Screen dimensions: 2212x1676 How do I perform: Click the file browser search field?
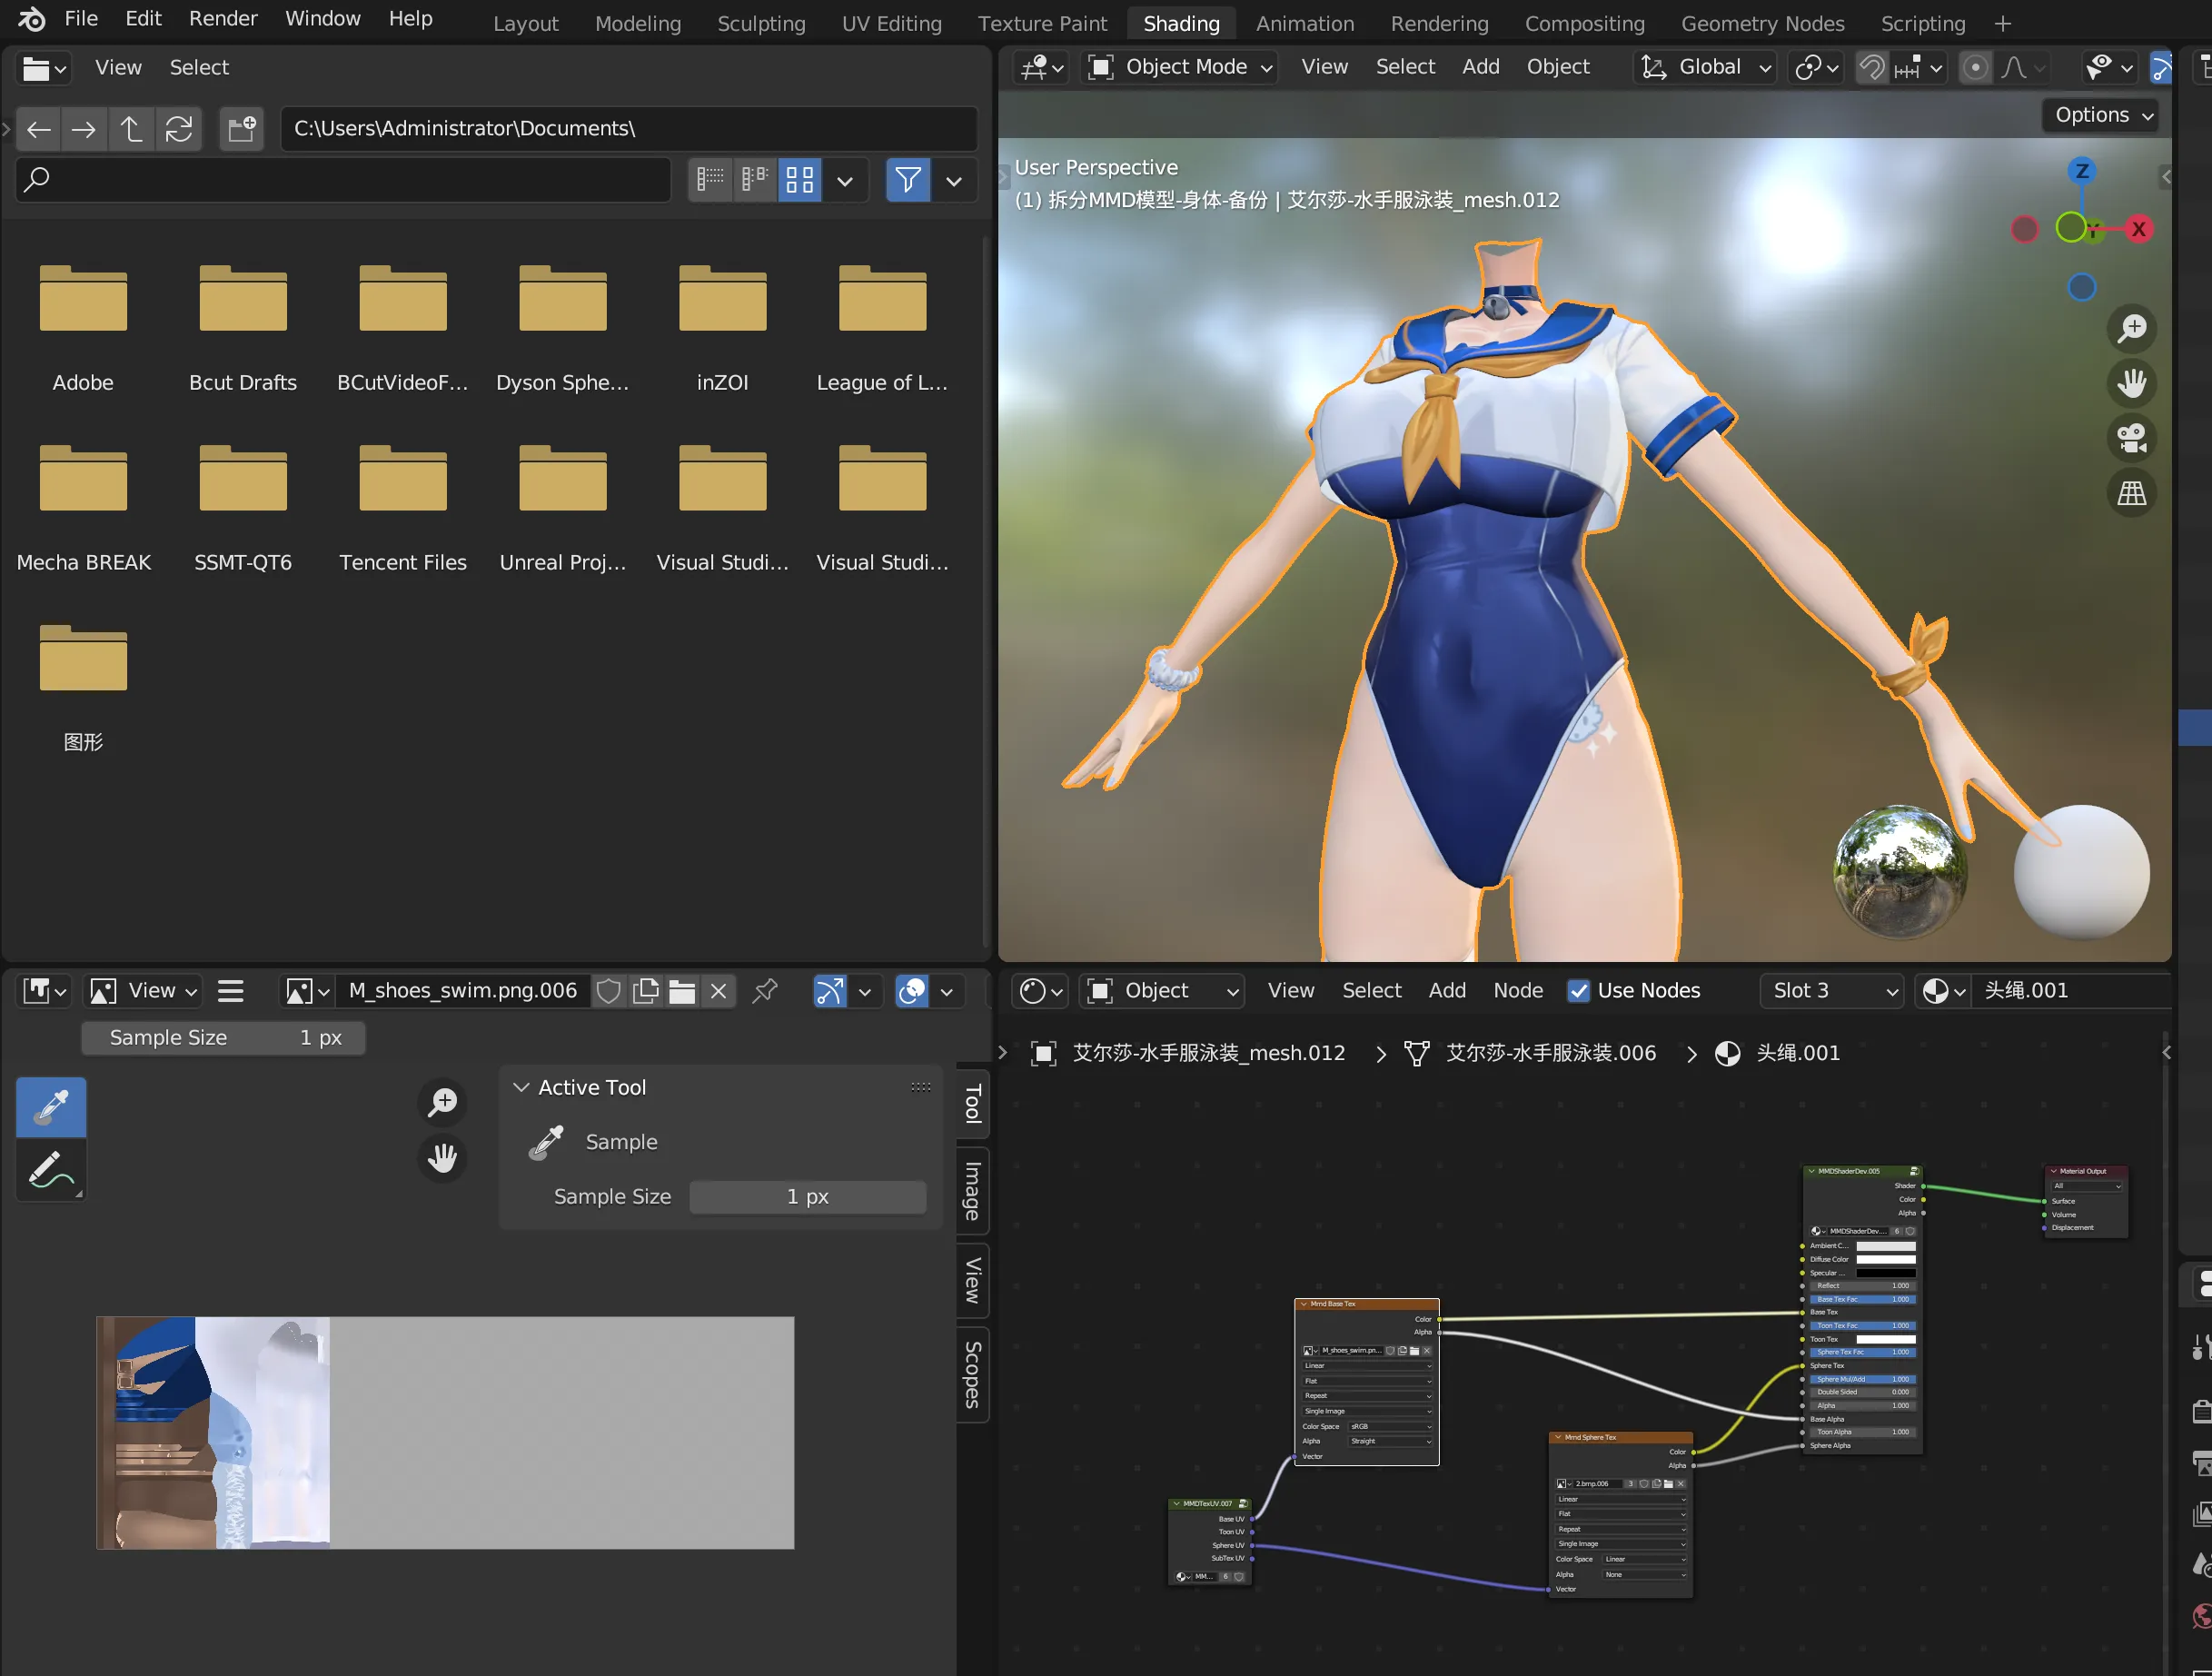click(x=343, y=180)
